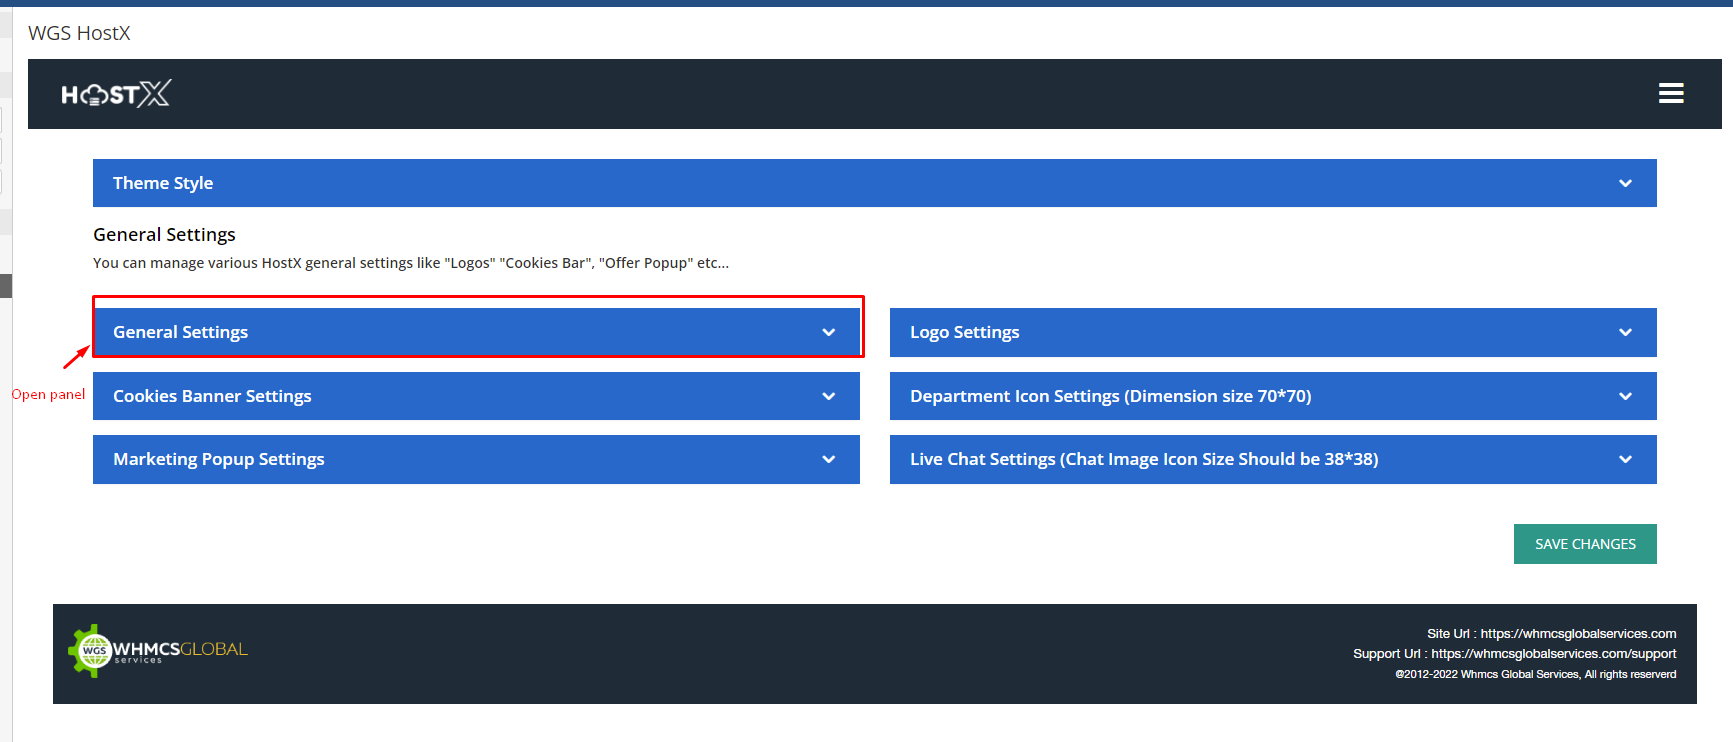Viewport: 1733px width, 742px height.
Task: Click the chevron on the Theme Style bar
Action: (x=1625, y=184)
